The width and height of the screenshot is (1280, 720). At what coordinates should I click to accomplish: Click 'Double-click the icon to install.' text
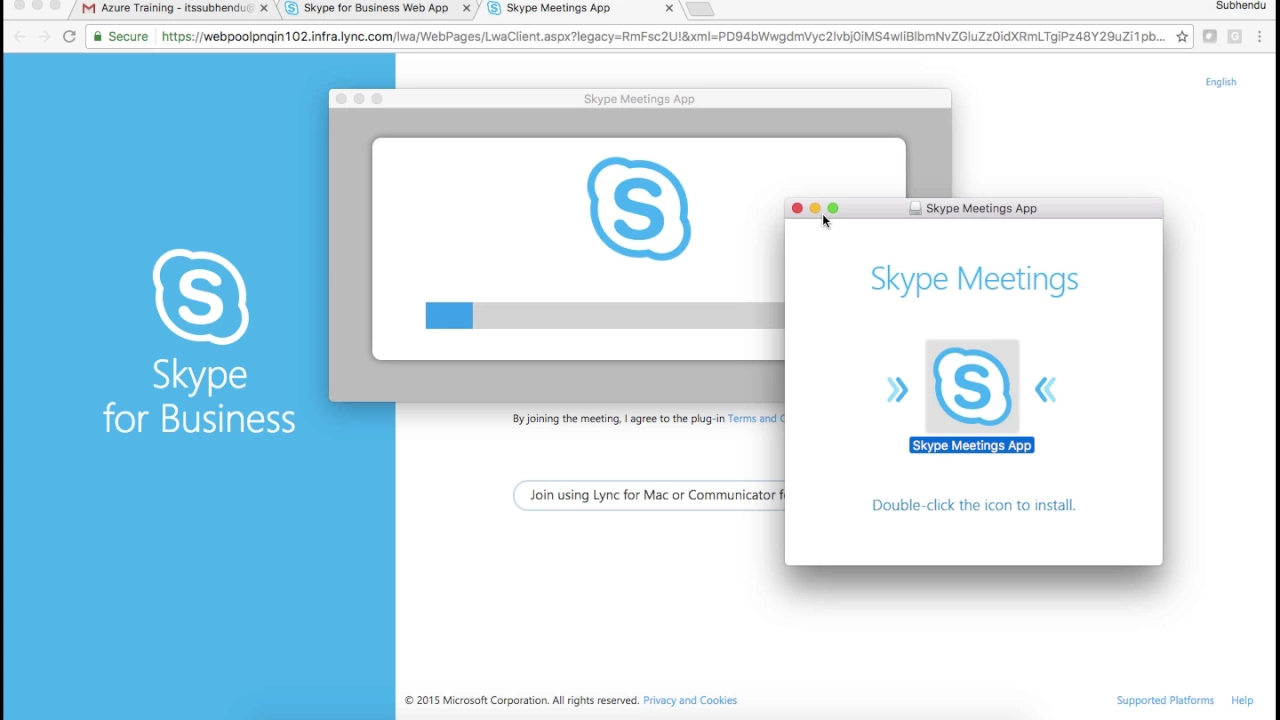click(x=974, y=505)
